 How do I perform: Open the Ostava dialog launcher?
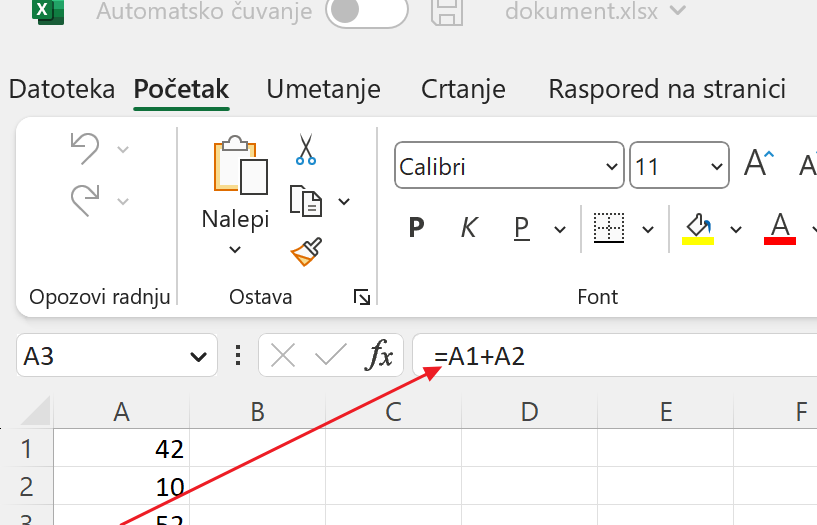coord(362,297)
